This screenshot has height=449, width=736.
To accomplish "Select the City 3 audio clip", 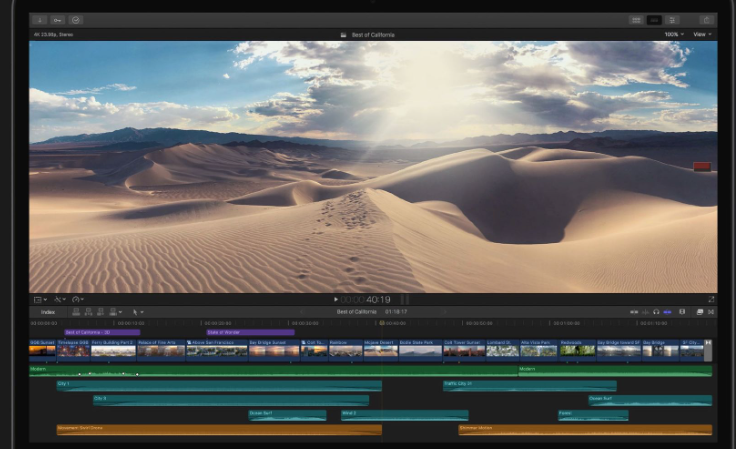I will tap(231, 400).
